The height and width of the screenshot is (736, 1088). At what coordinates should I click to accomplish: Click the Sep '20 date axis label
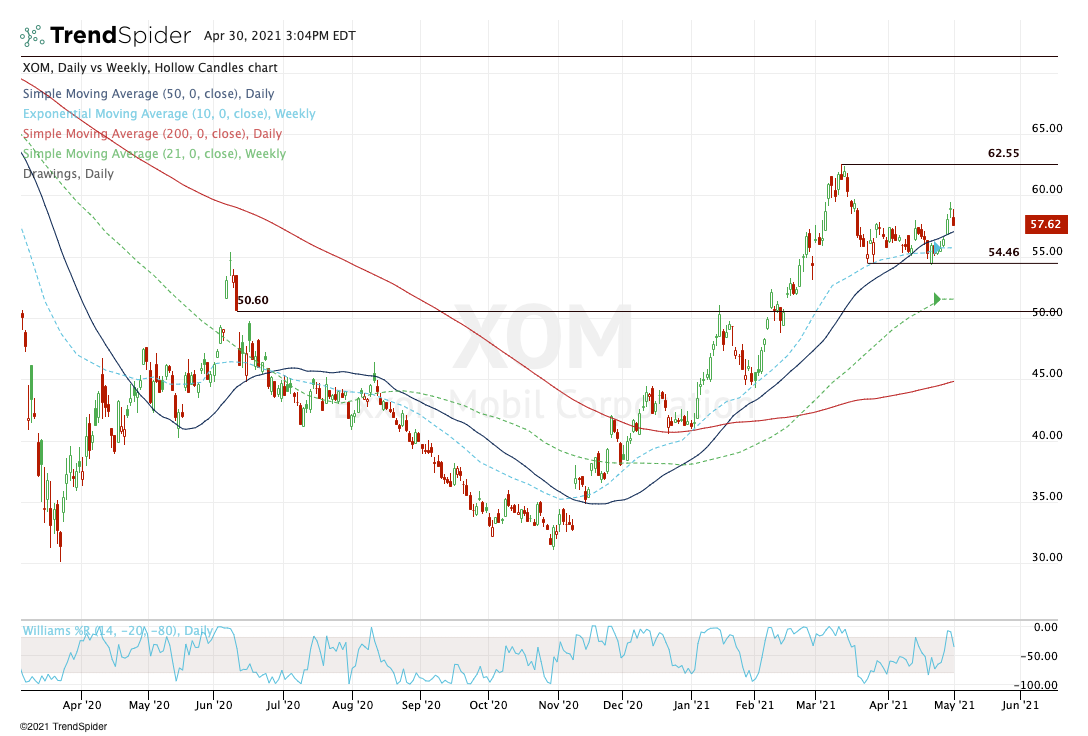pos(421,705)
